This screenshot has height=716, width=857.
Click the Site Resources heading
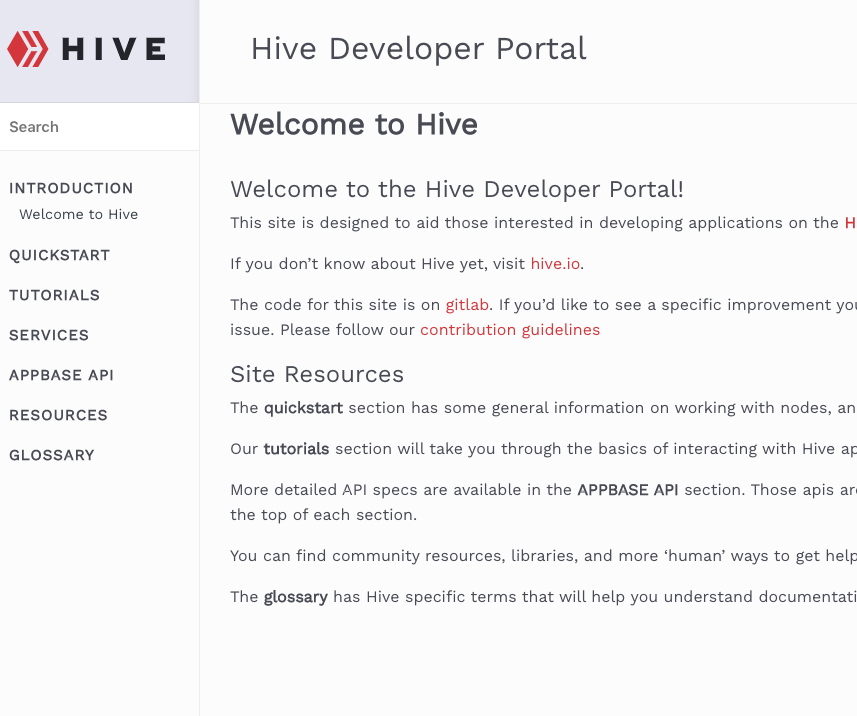(317, 374)
